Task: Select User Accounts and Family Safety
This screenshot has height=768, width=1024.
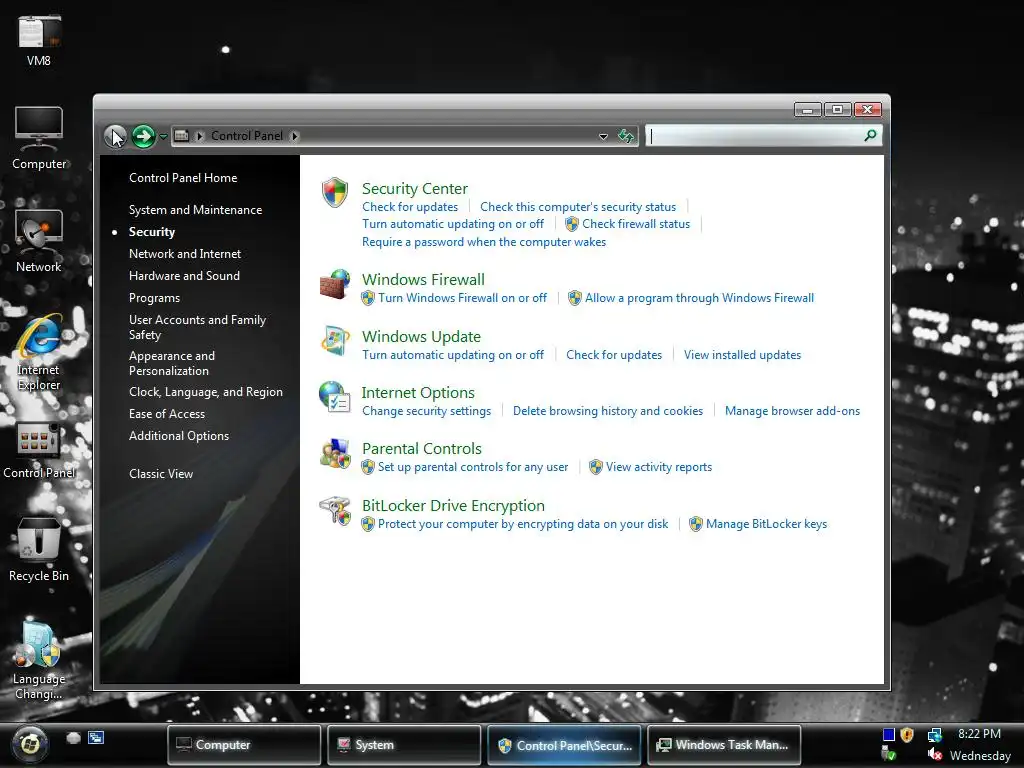Action: click(197, 327)
